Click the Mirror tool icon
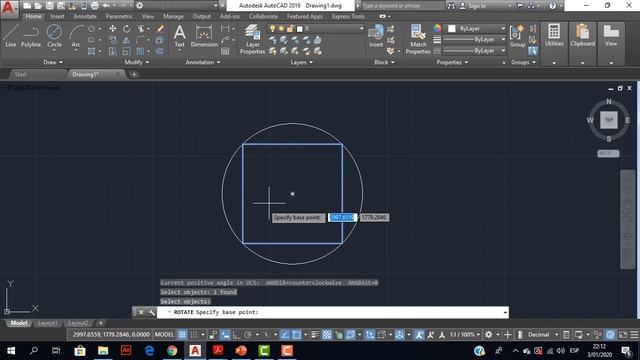This screenshot has width=640, height=360. click(x=127, y=40)
